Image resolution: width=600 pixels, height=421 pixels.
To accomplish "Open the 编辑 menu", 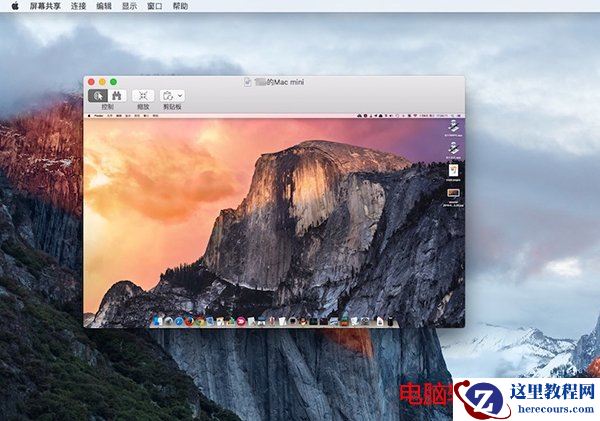I will (x=104, y=6).
